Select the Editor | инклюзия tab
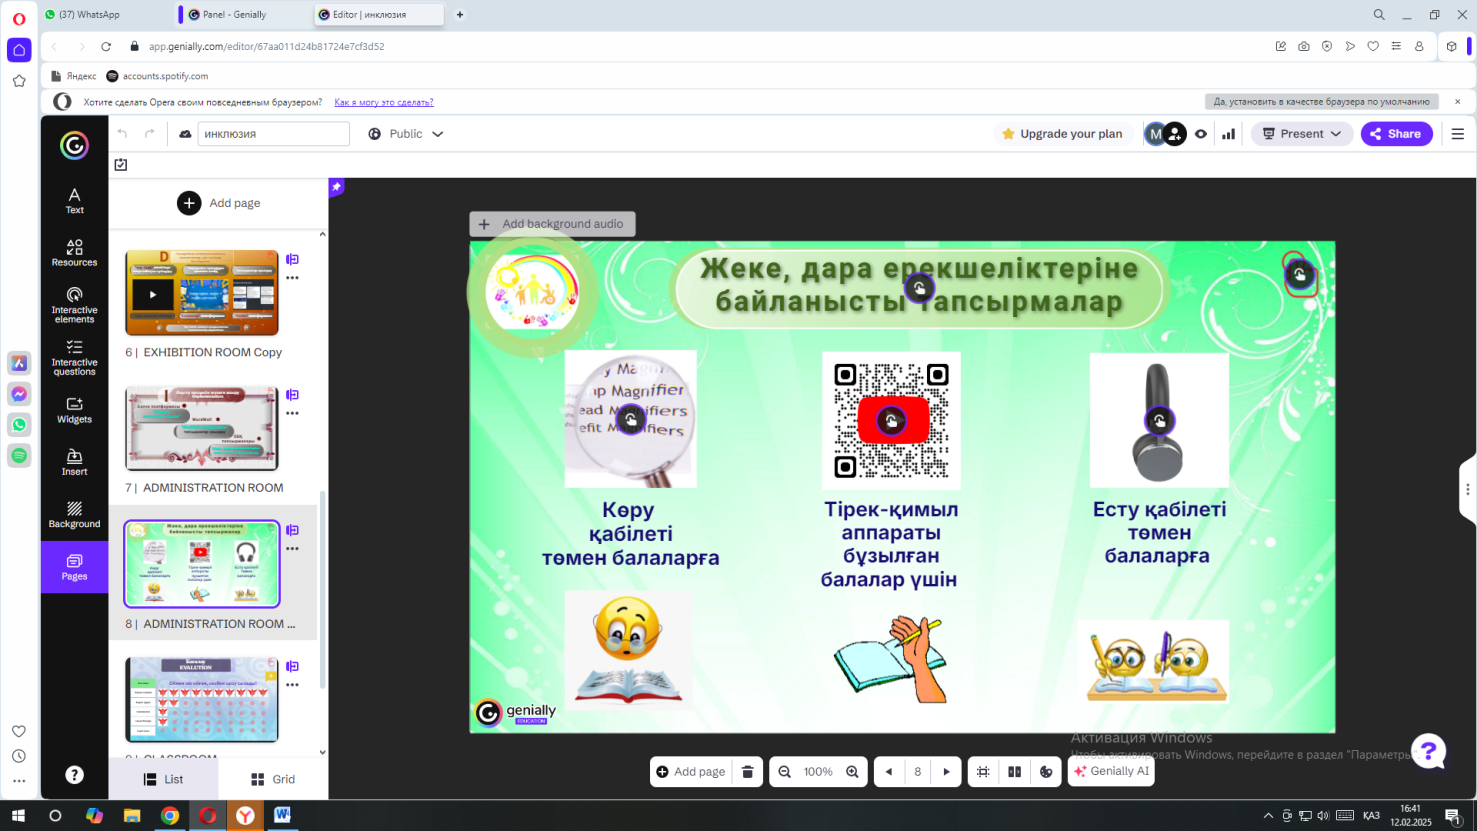The image size is (1477, 831). [378, 15]
